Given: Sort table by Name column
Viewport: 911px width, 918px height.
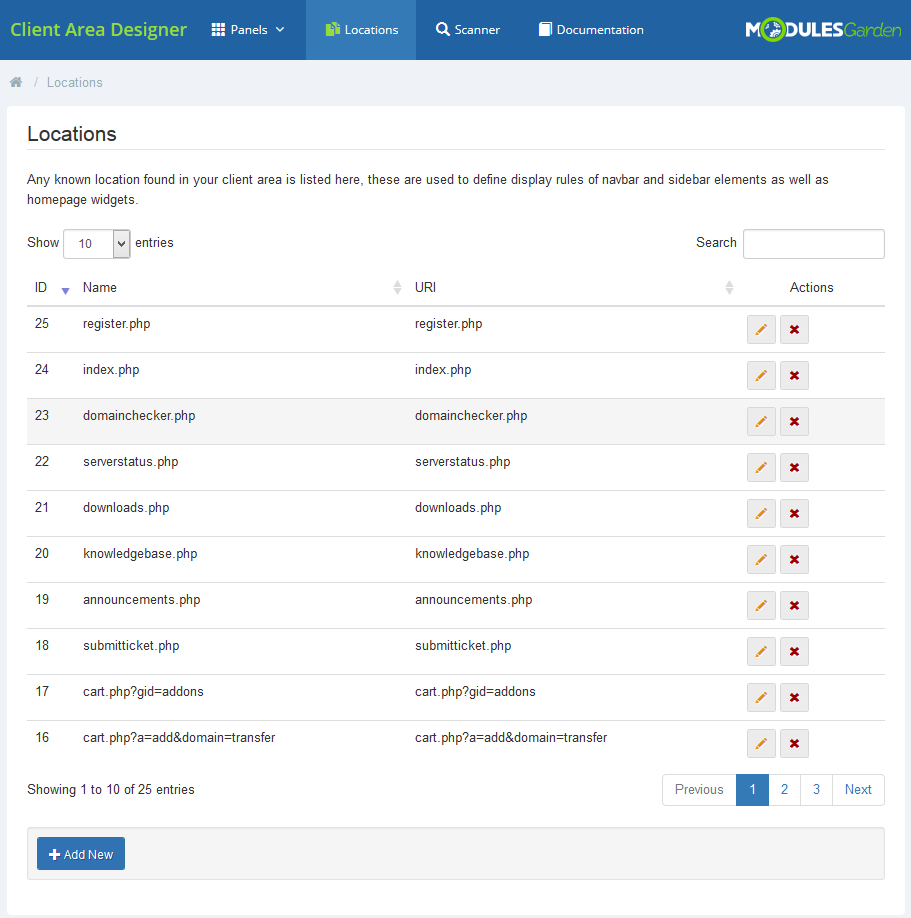Looking at the screenshot, I should coord(241,287).
